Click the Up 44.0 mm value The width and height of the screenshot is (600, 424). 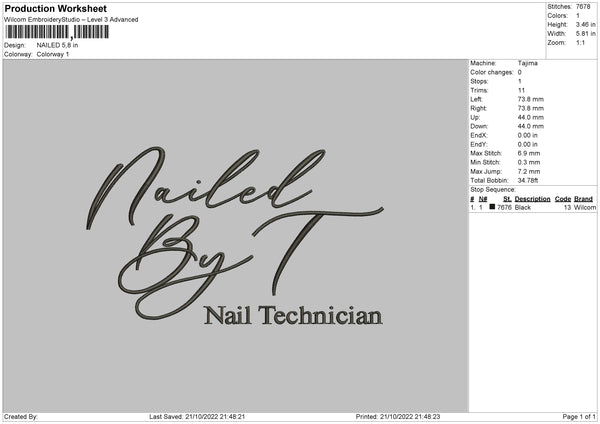pyautogui.click(x=531, y=117)
